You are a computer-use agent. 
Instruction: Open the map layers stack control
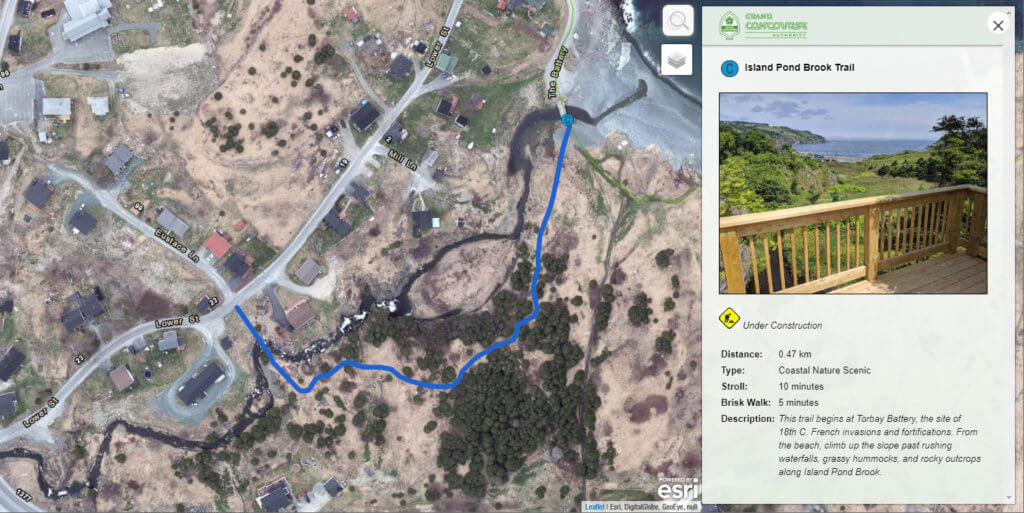tap(677, 60)
